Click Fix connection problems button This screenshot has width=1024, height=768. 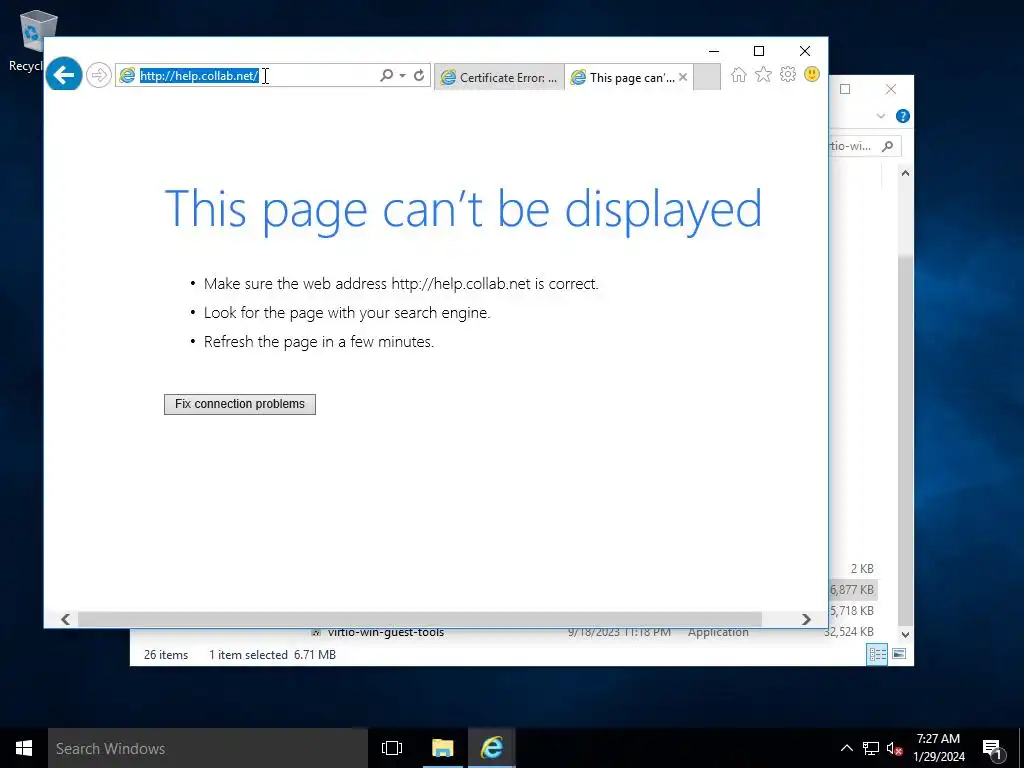240,404
